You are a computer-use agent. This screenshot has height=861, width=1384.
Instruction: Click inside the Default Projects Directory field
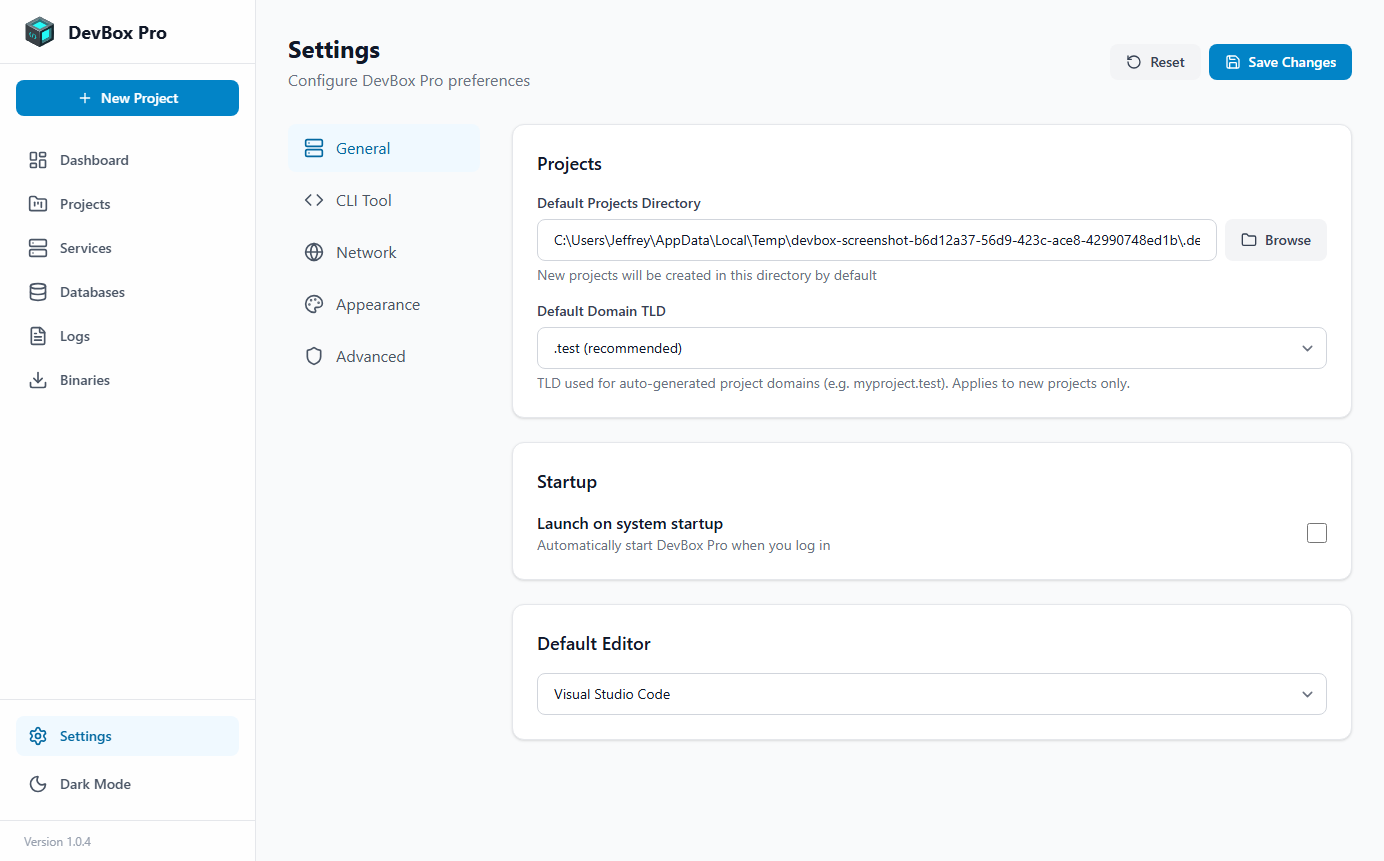click(876, 240)
